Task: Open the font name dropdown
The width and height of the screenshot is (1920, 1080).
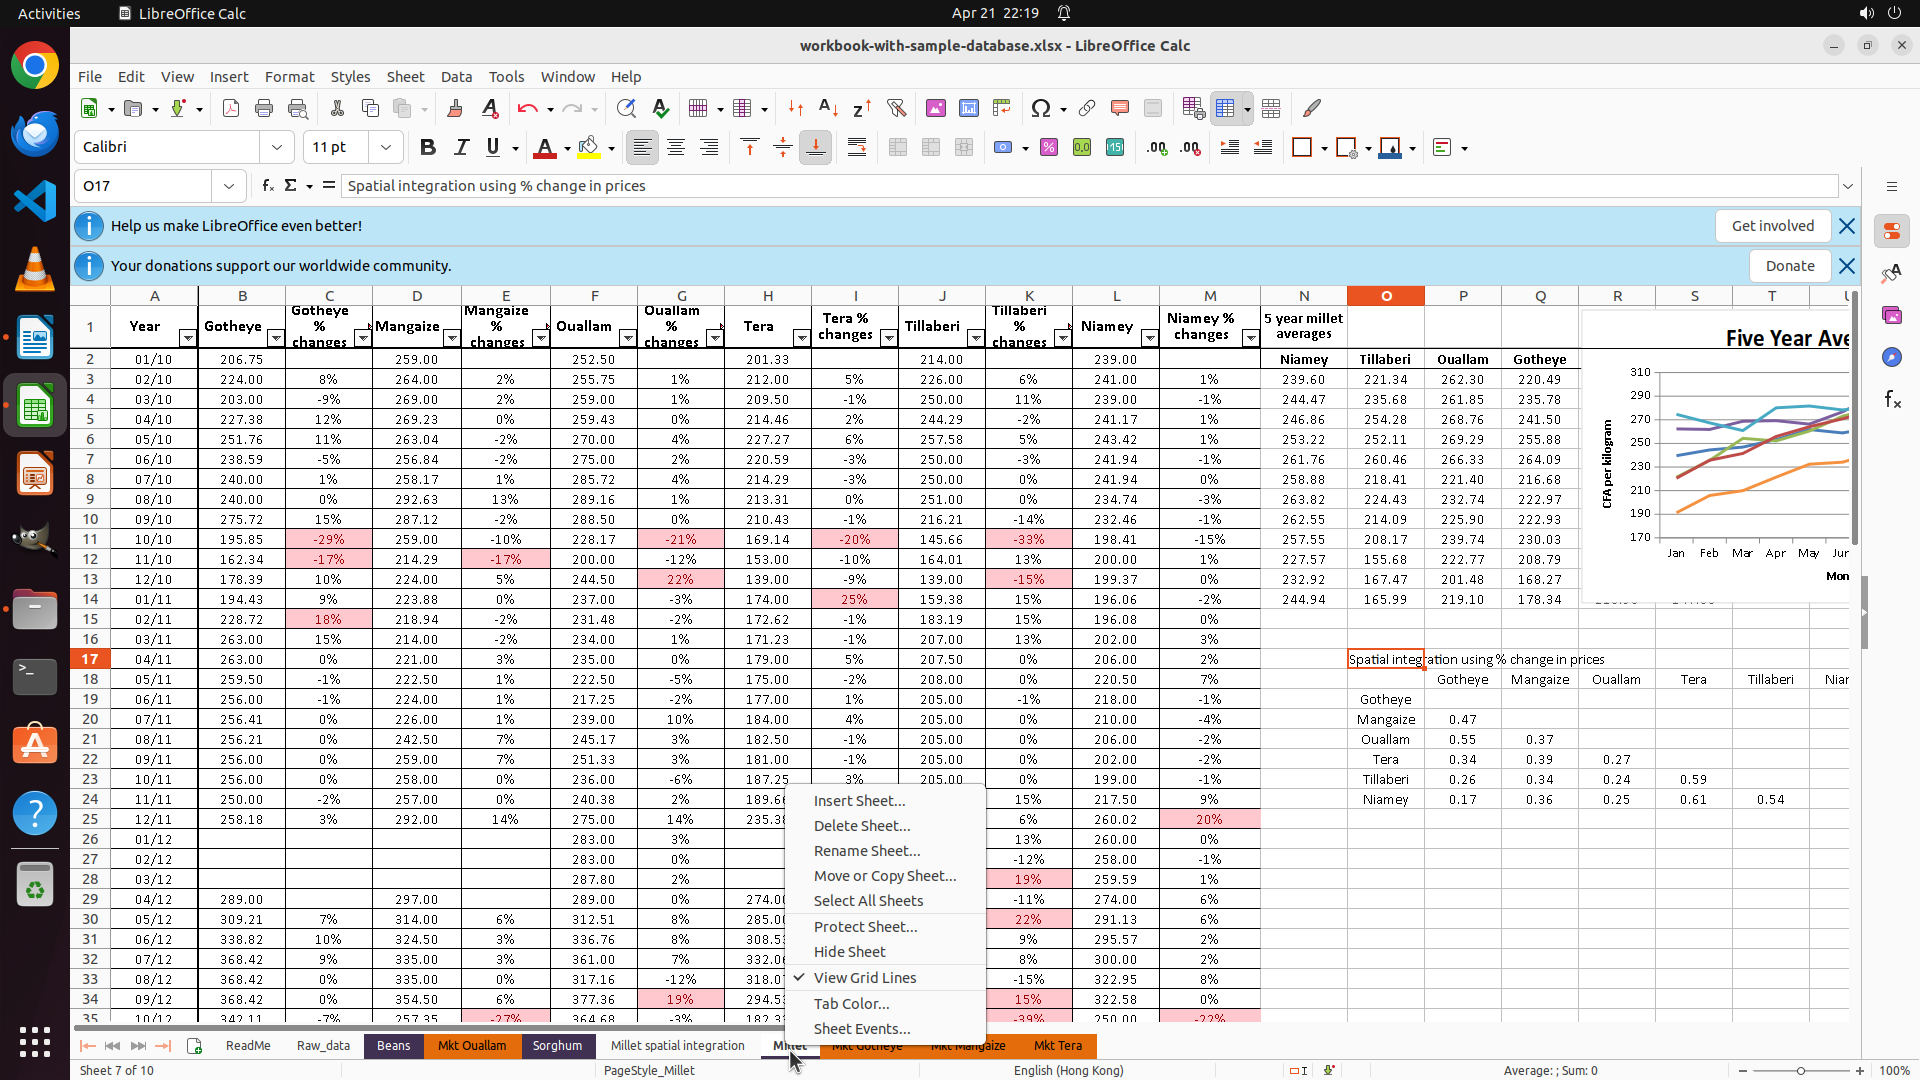Action: point(277,147)
